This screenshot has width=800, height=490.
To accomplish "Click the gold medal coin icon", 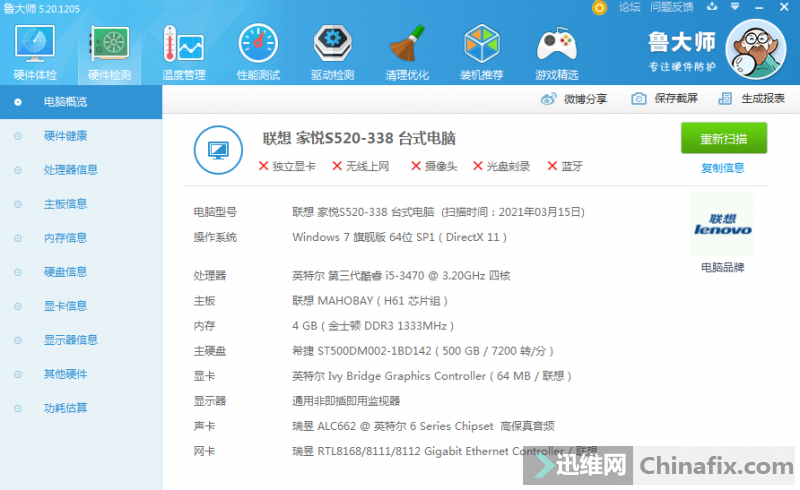I will pos(599,7).
